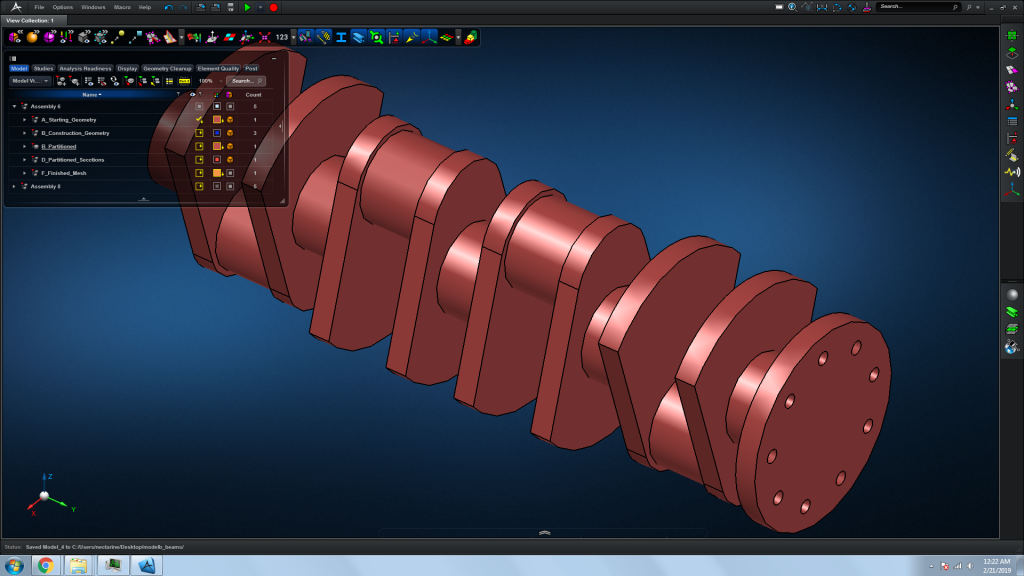Click the blue color swatch for B_Construction_Geometry
This screenshot has width=1024, height=576.
click(x=217, y=133)
